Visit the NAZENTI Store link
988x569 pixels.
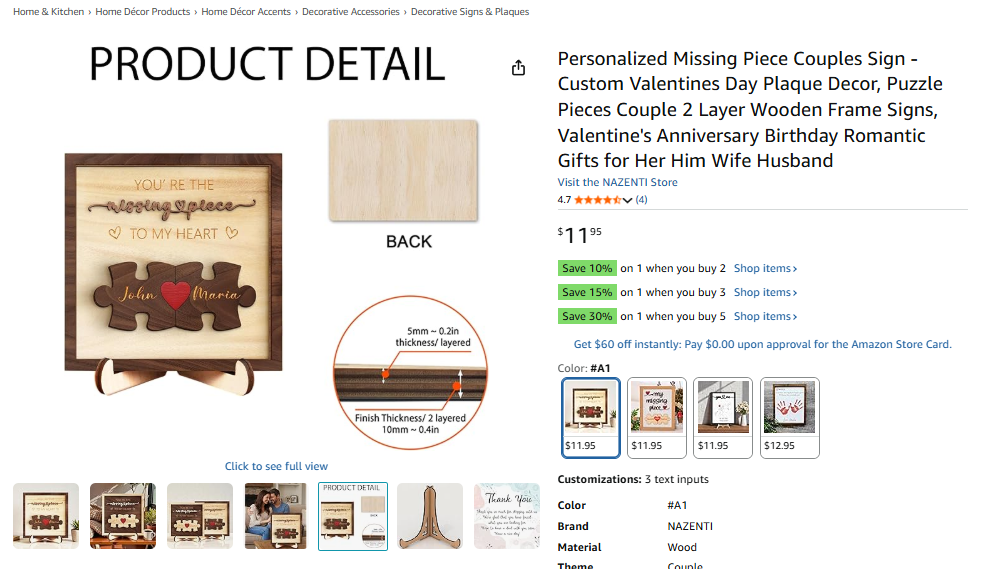click(x=617, y=182)
